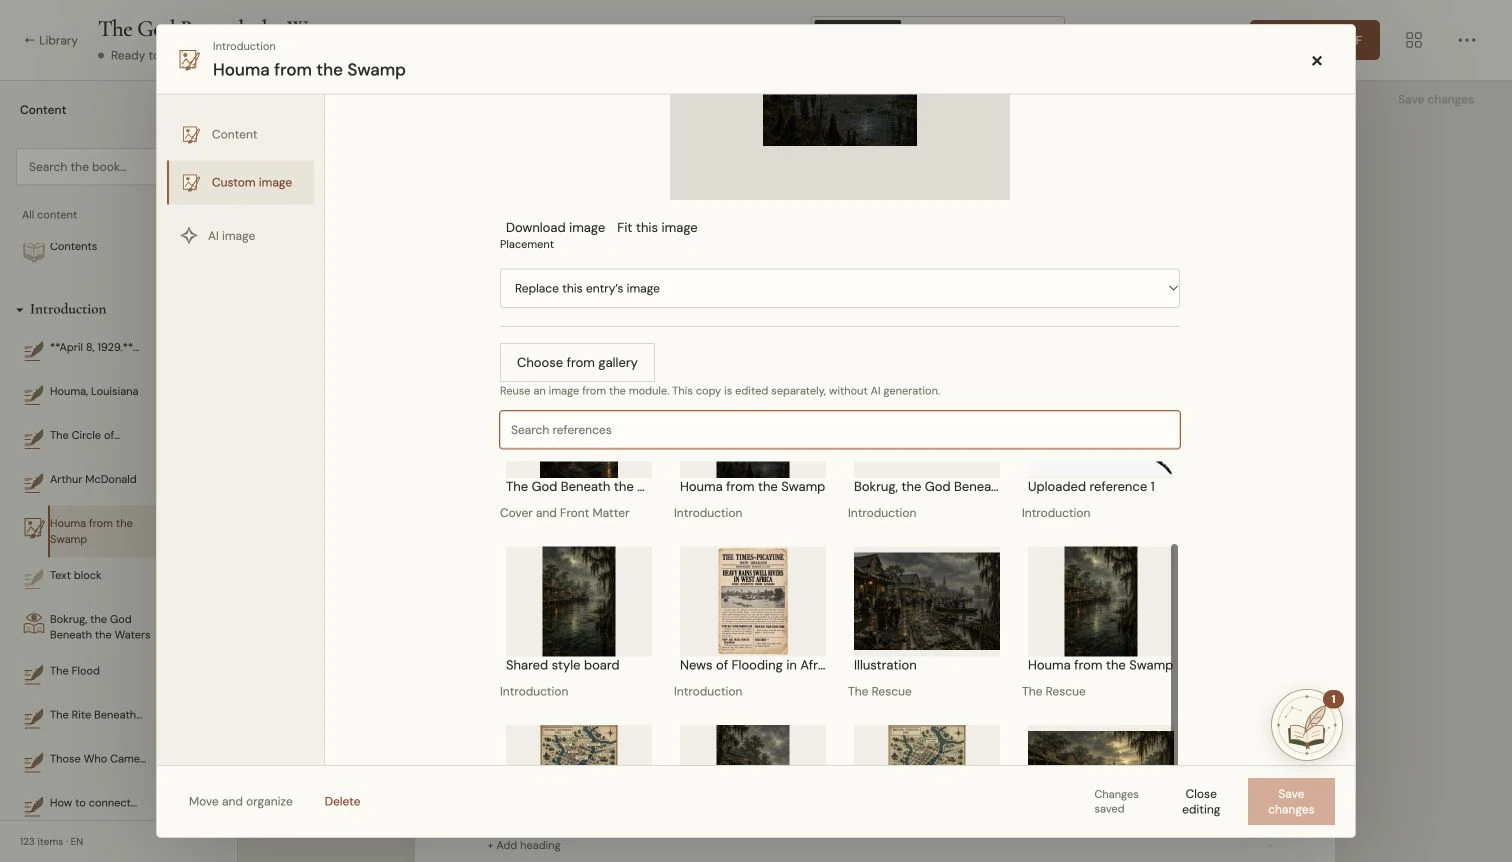Open the Houma, Louisiana entry
The height and width of the screenshot is (862, 1512).
[94, 392]
